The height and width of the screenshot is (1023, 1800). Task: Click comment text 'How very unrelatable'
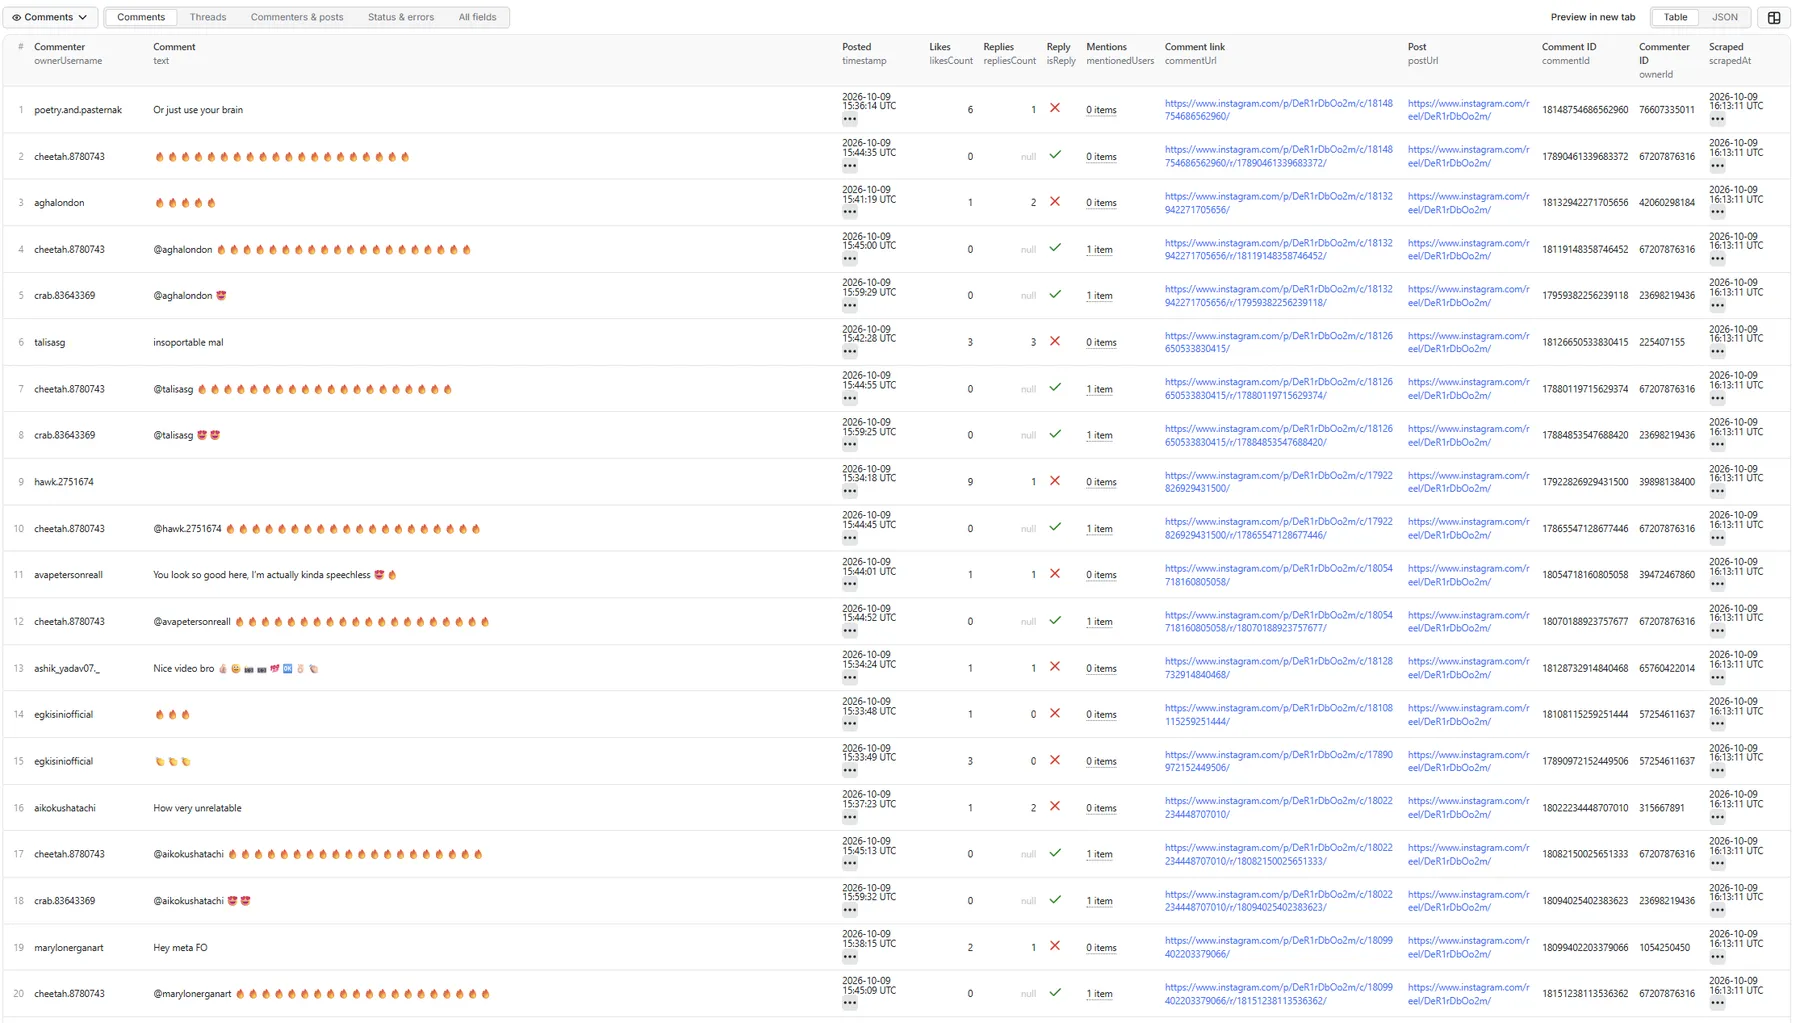pyautogui.click(x=197, y=808)
